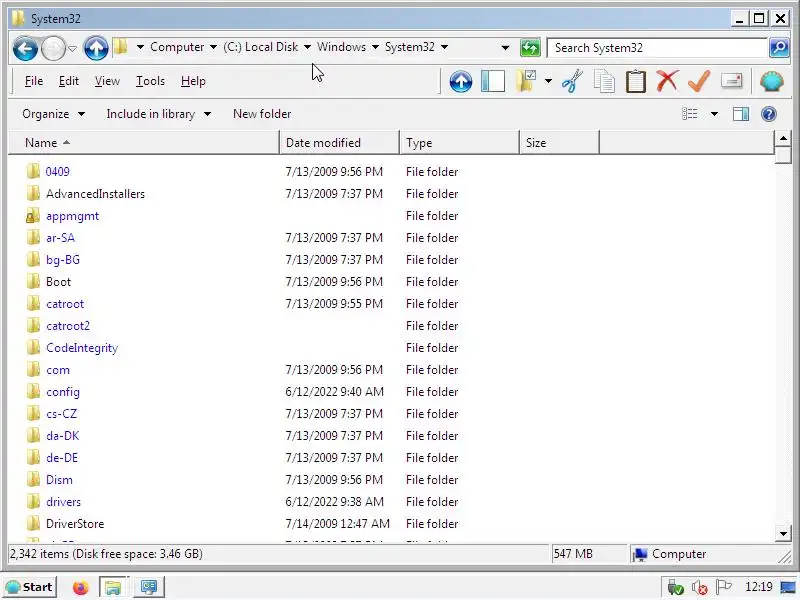Open the File menu

[x=34, y=81]
